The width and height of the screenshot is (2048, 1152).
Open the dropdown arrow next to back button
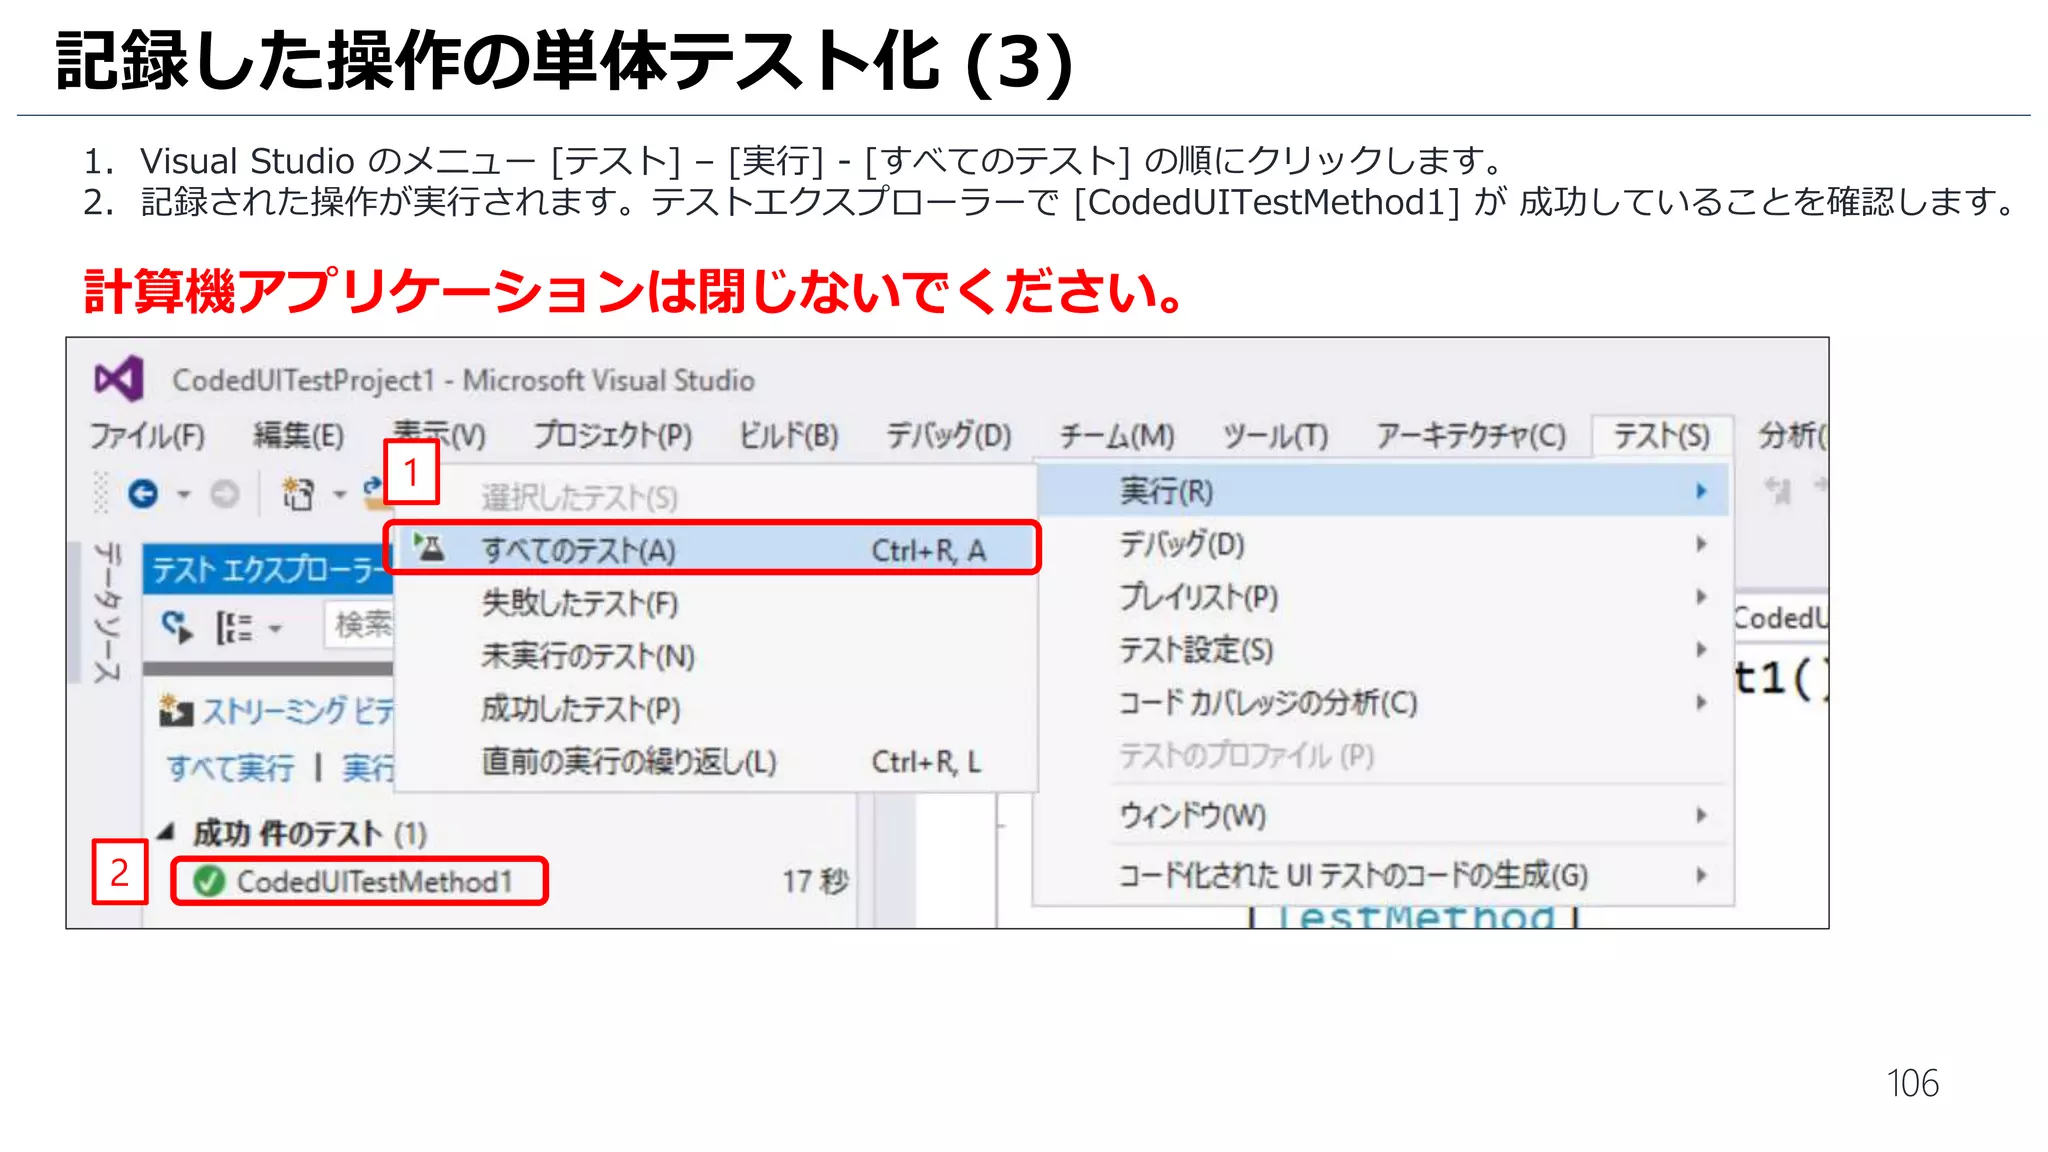point(183,495)
